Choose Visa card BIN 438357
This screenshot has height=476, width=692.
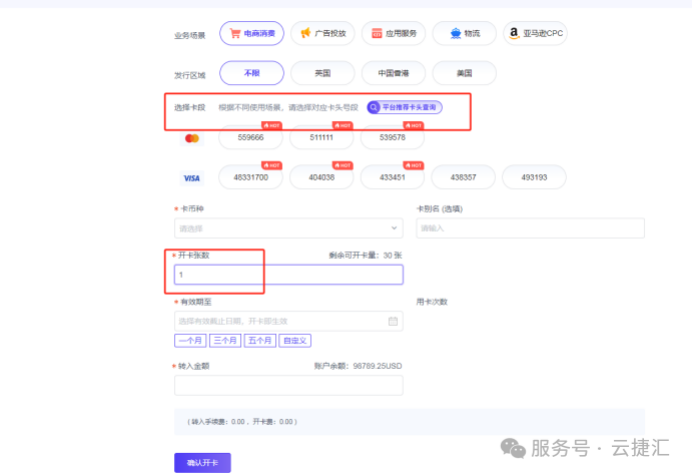[x=464, y=178]
